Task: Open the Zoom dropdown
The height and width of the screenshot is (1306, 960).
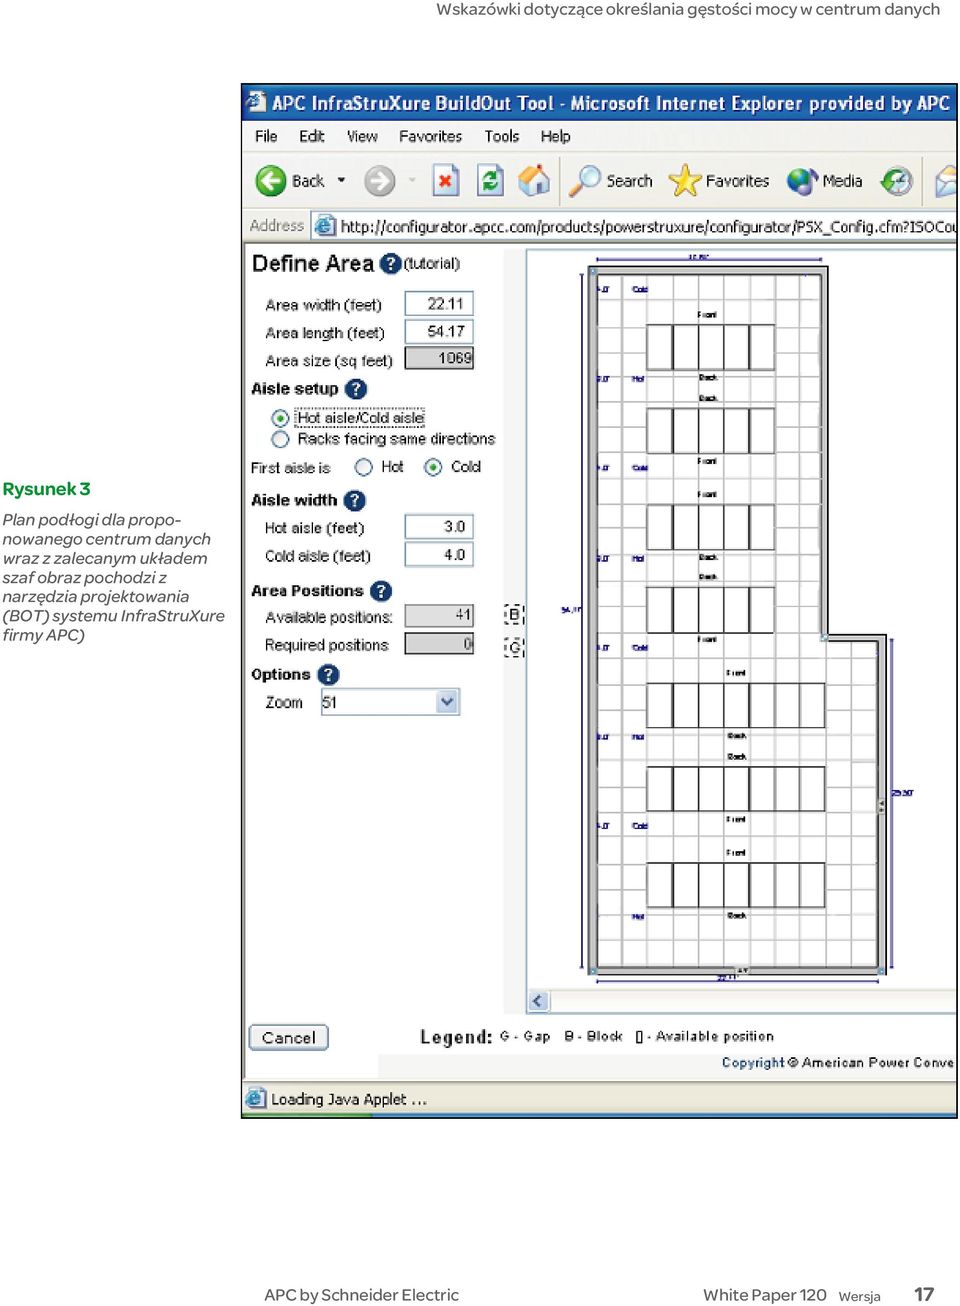Action: point(447,702)
